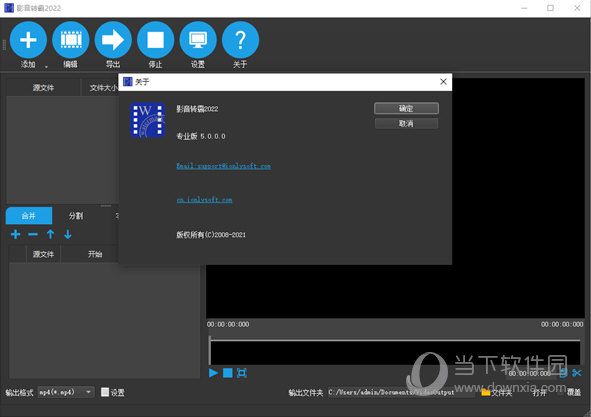This screenshot has width=591, height=417.
Task: Click the 编辑 (Edit) filmstrip icon
Action: [x=70, y=40]
